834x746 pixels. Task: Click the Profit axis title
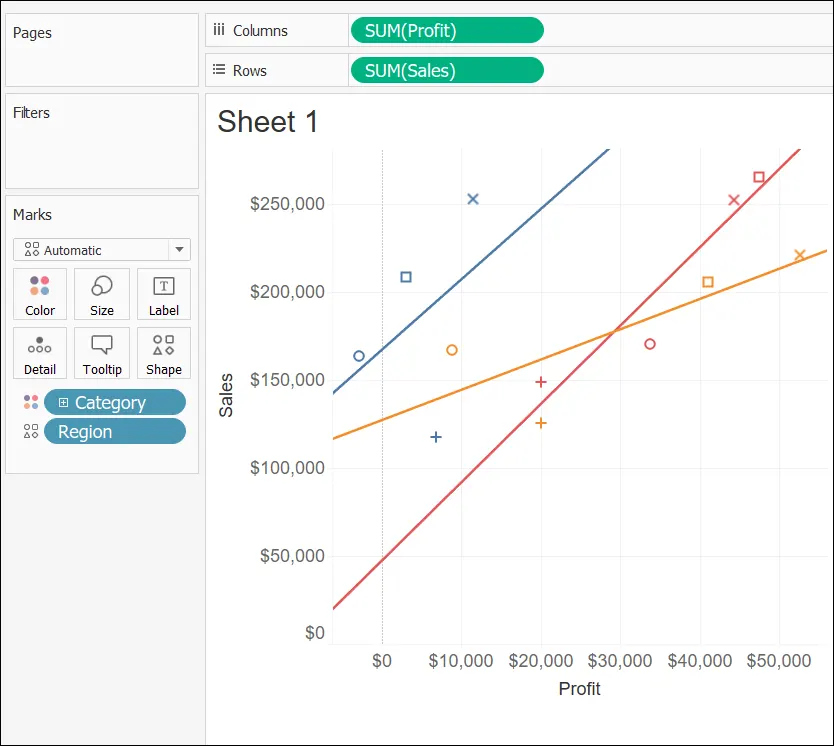[x=579, y=689]
